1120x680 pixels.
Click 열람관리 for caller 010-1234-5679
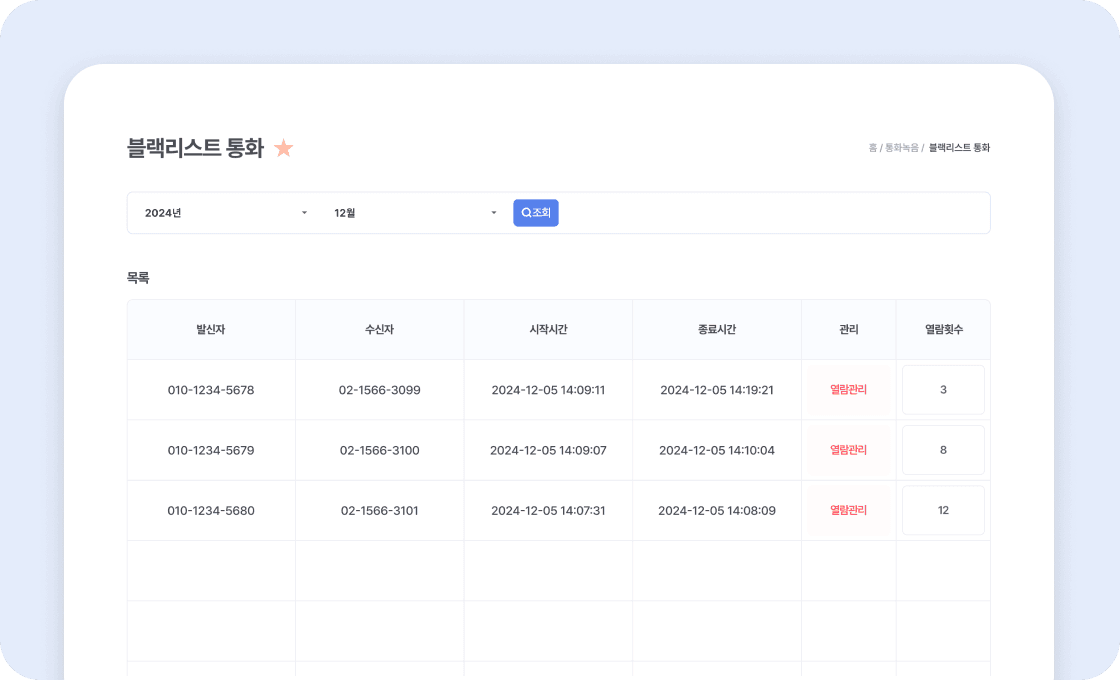pyautogui.click(x=848, y=450)
